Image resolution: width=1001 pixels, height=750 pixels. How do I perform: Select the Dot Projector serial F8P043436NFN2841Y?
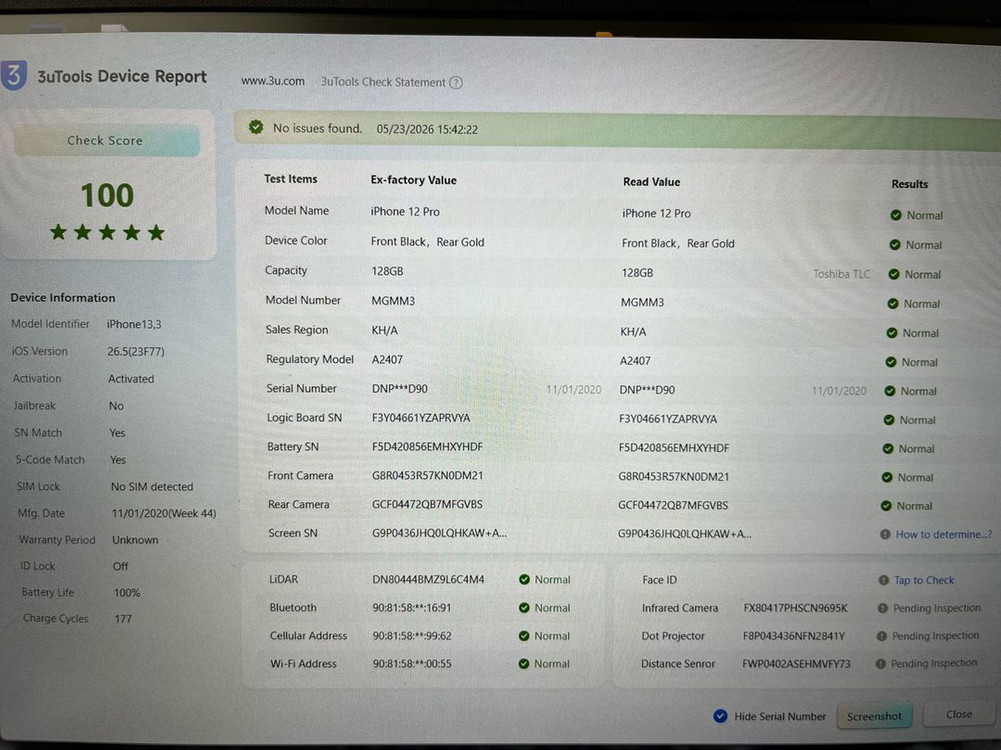pos(794,636)
